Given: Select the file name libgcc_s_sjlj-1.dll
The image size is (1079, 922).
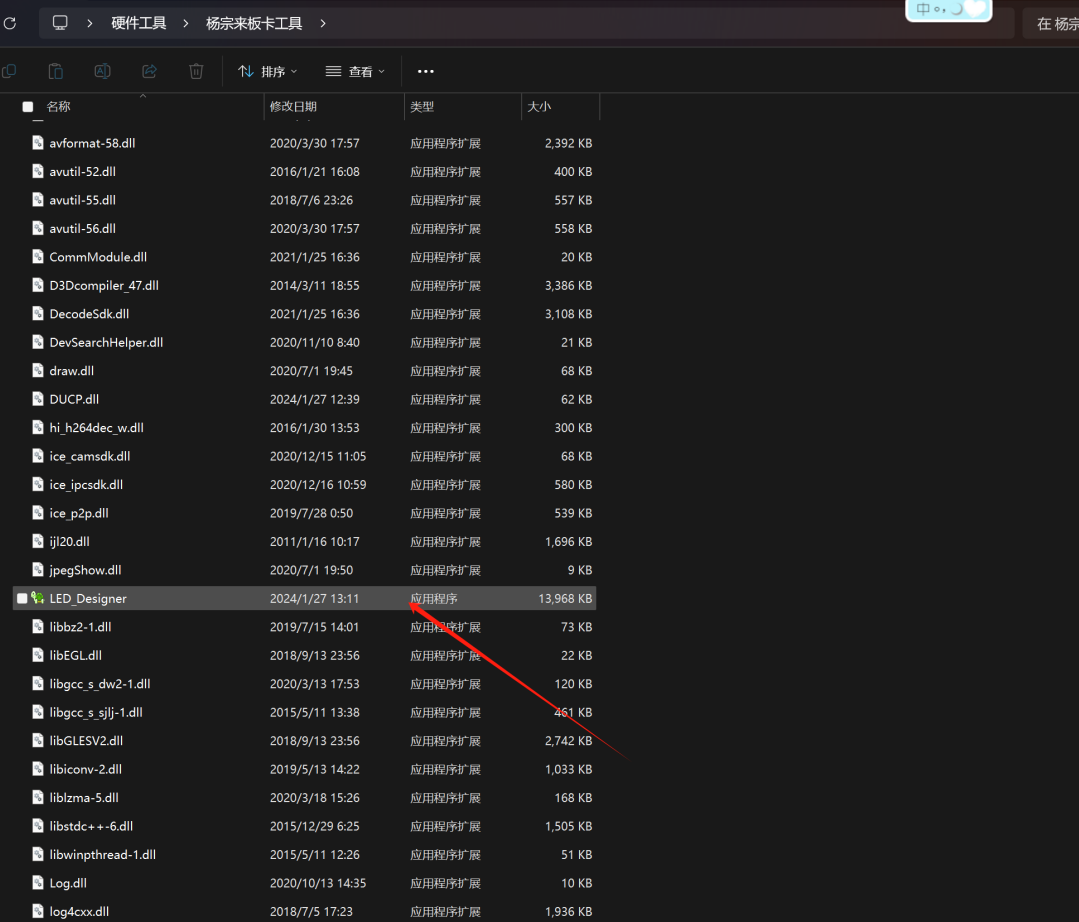Looking at the screenshot, I should 96,713.
